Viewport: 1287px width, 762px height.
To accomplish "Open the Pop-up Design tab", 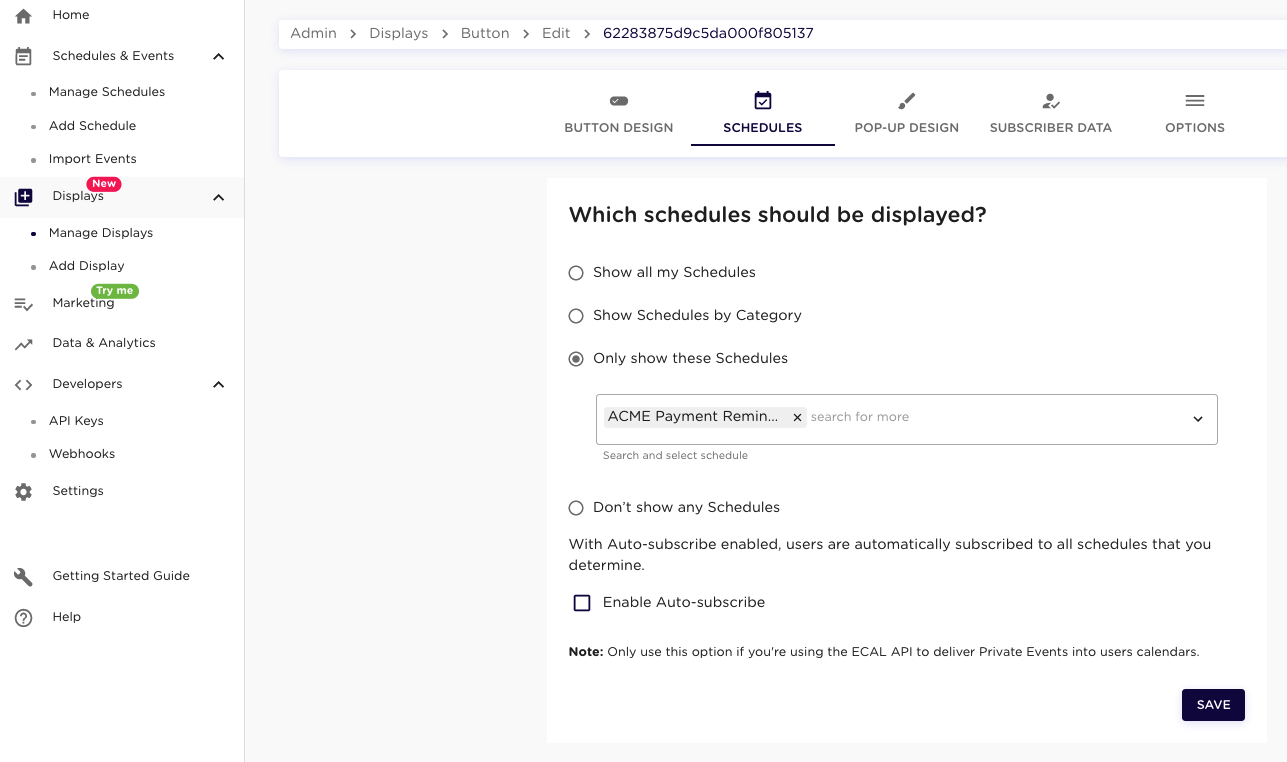I will pyautogui.click(x=906, y=114).
